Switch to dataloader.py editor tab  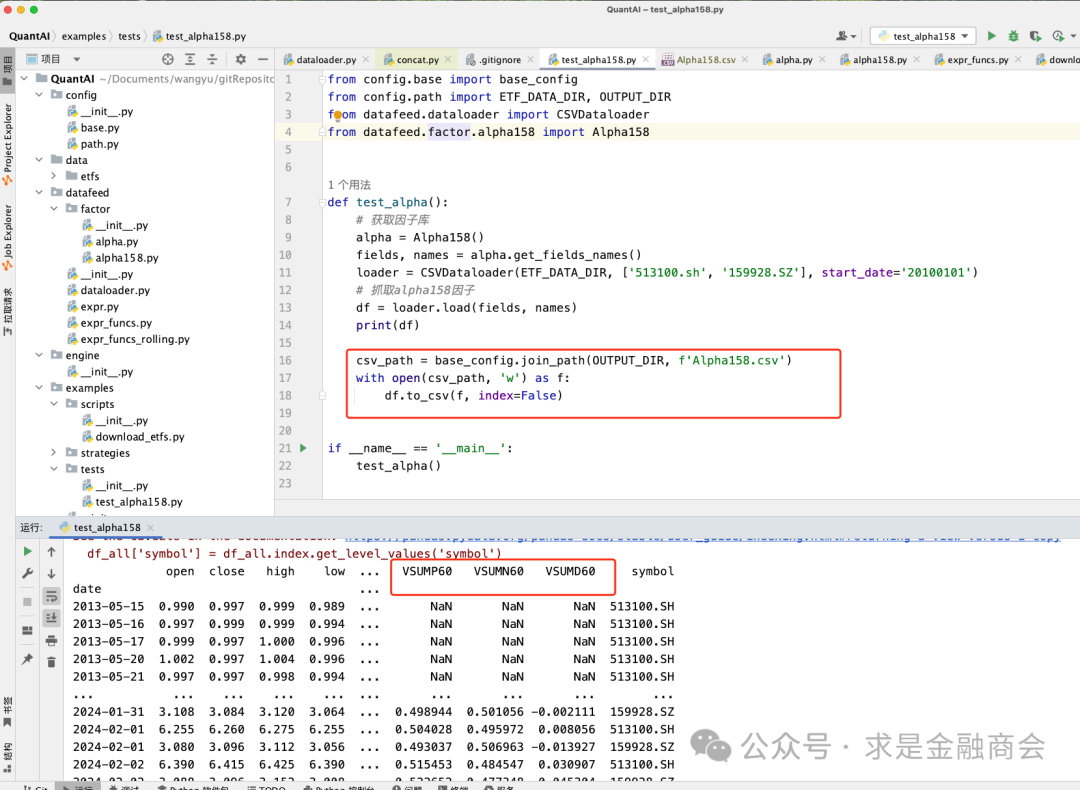tap(326, 60)
